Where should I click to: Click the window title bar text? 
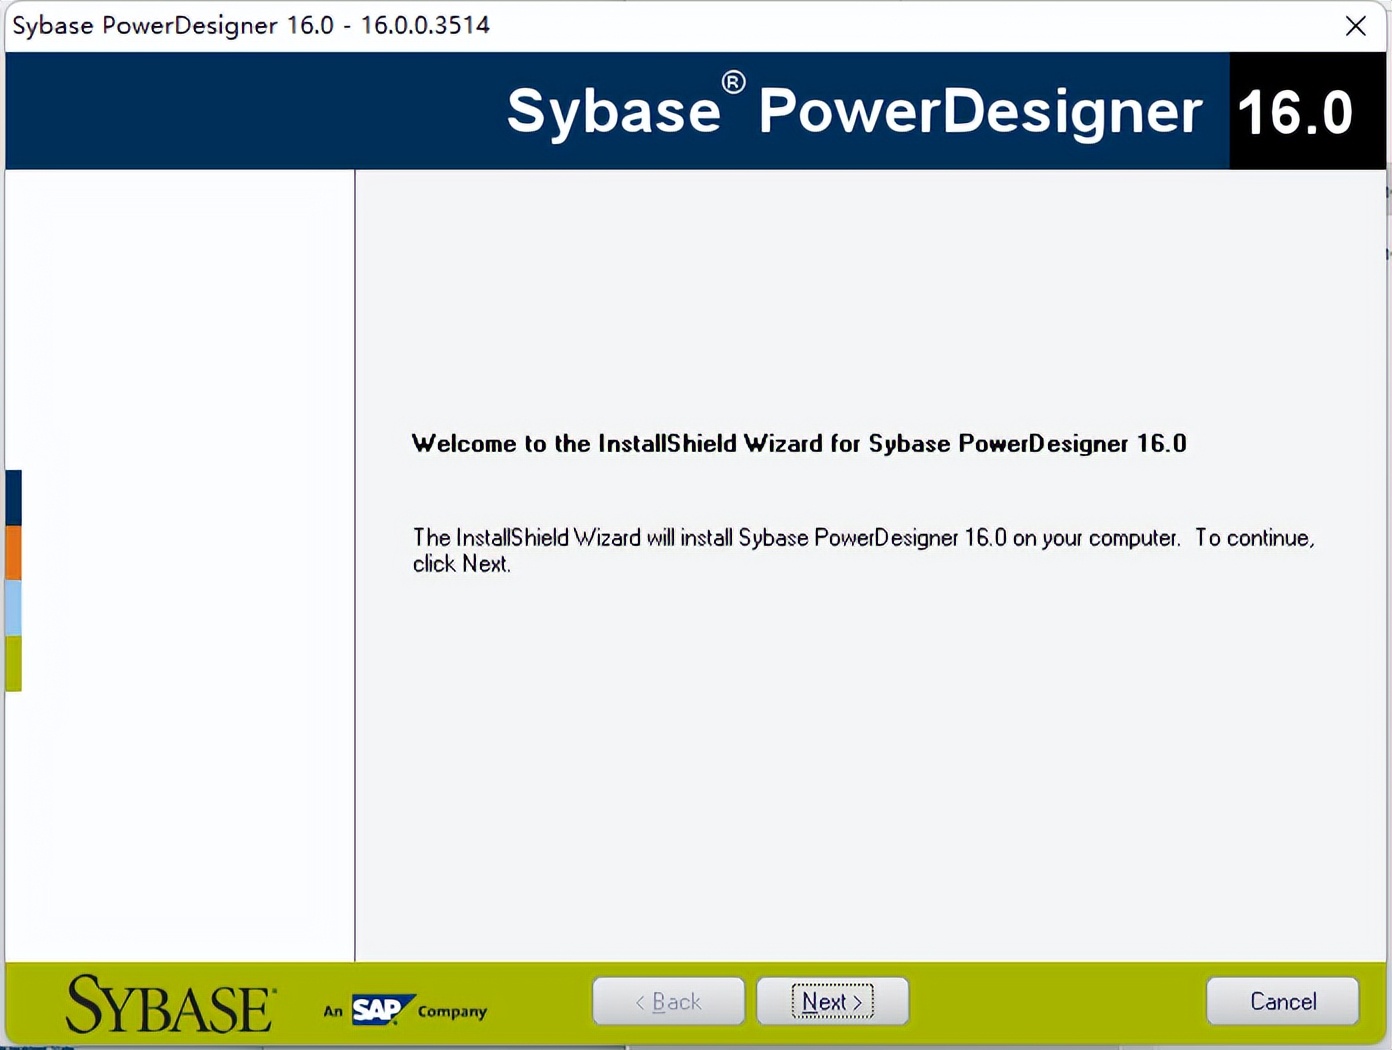pyautogui.click(x=250, y=26)
